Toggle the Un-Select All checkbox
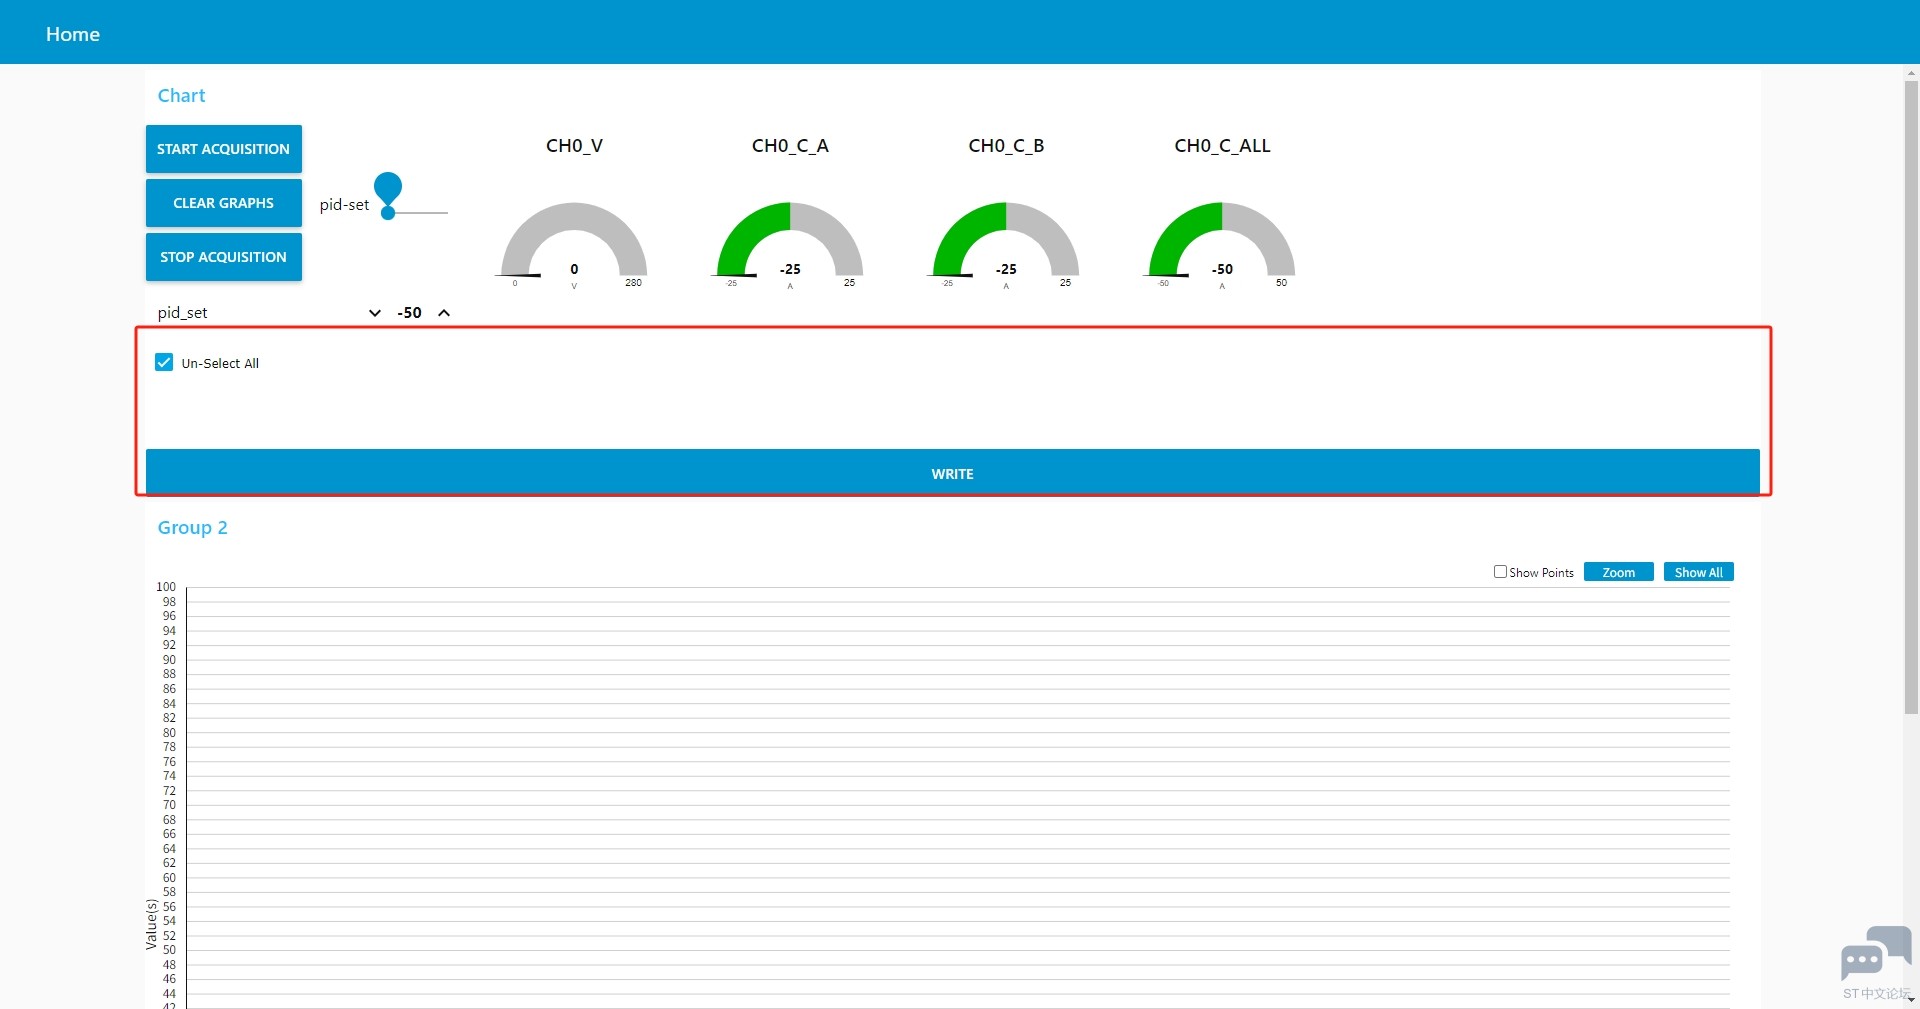1920x1009 pixels. coord(164,362)
